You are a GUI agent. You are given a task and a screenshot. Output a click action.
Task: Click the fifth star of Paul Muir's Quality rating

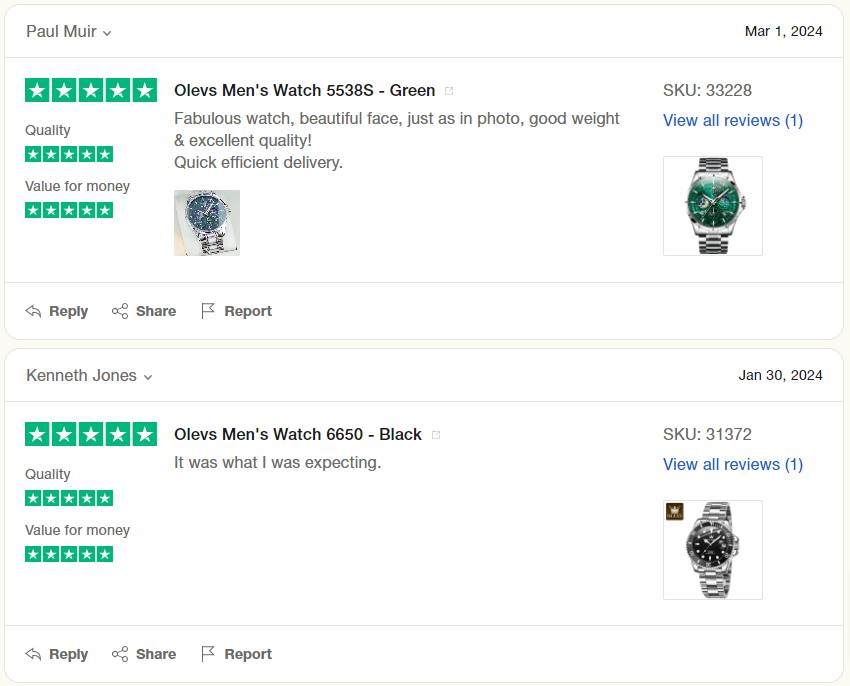[x=106, y=154]
